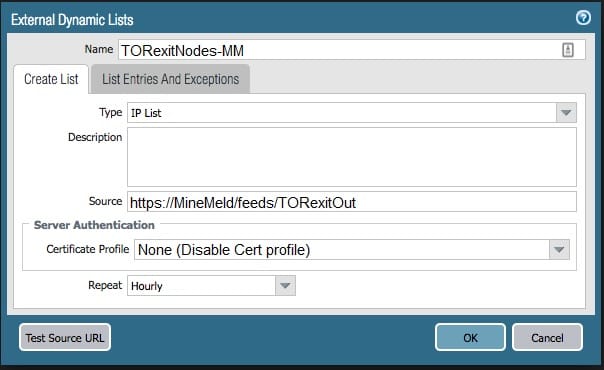Image resolution: width=604 pixels, height=370 pixels.
Task: Click the small icon inside the Name field
Action: [568, 50]
